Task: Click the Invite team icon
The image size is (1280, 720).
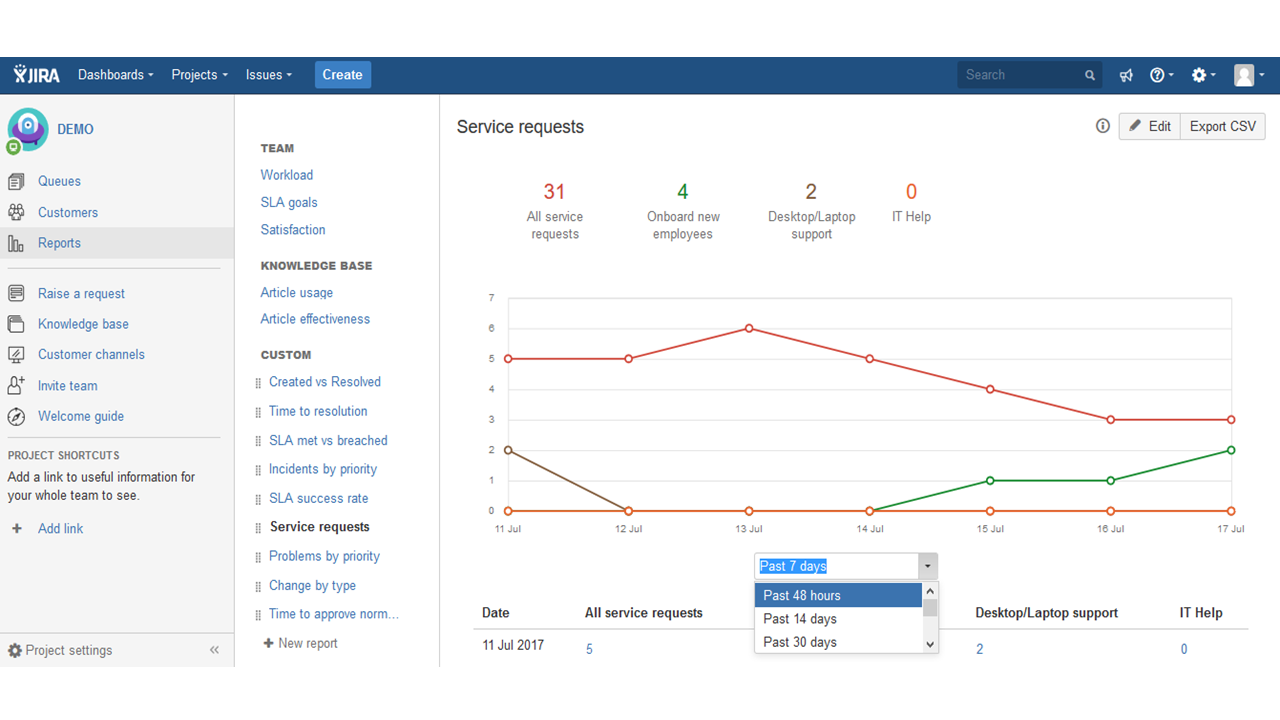Action: coord(16,385)
